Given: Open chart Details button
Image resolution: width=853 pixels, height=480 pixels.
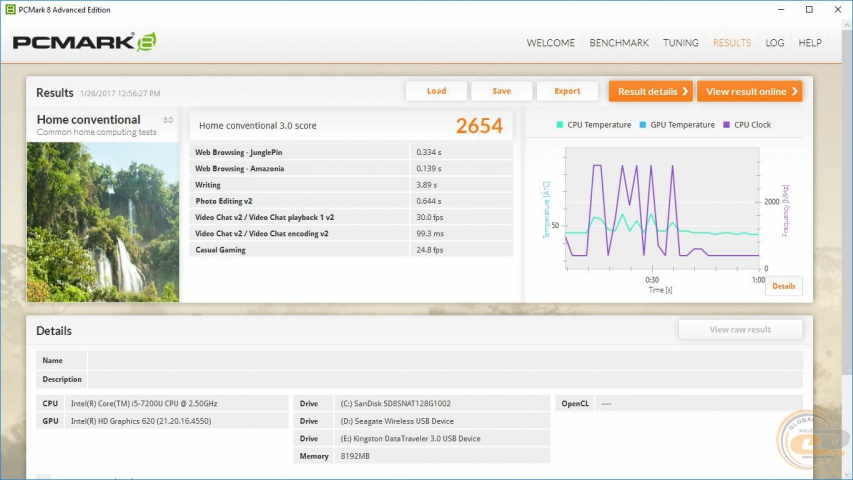Looking at the screenshot, I should pyautogui.click(x=784, y=286).
